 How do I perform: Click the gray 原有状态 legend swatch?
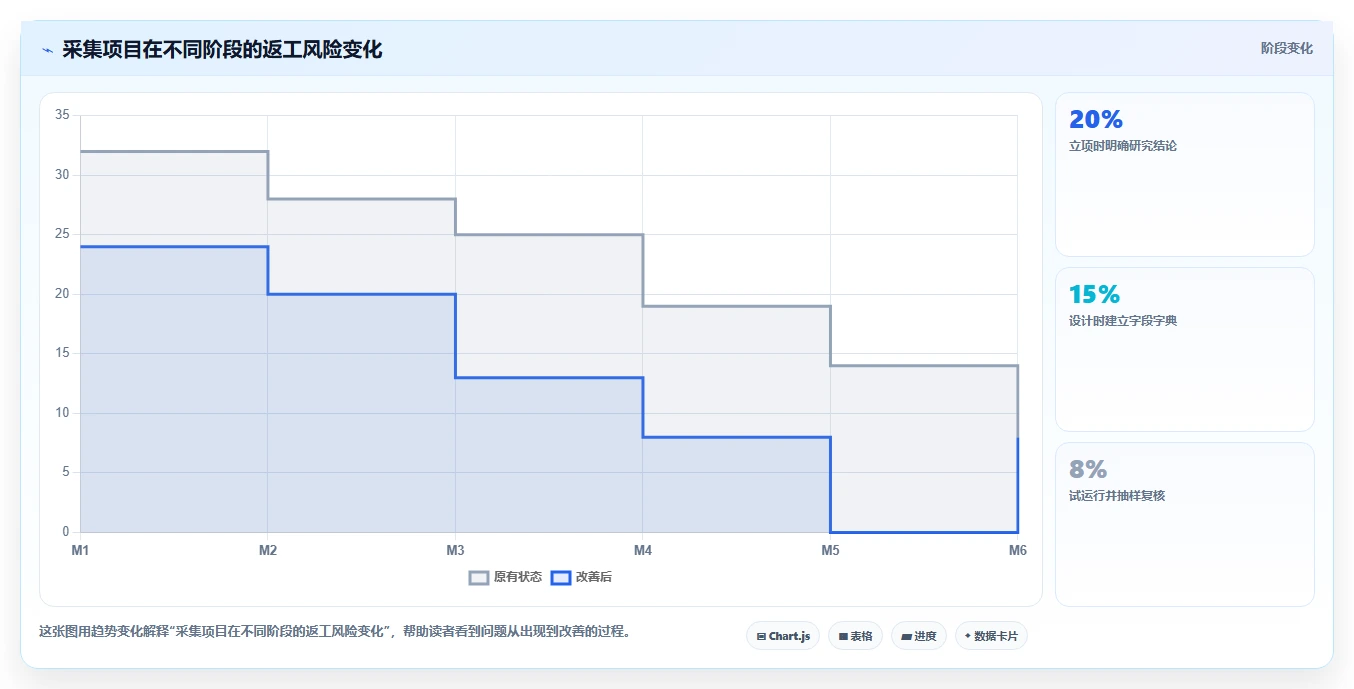pyautogui.click(x=479, y=577)
